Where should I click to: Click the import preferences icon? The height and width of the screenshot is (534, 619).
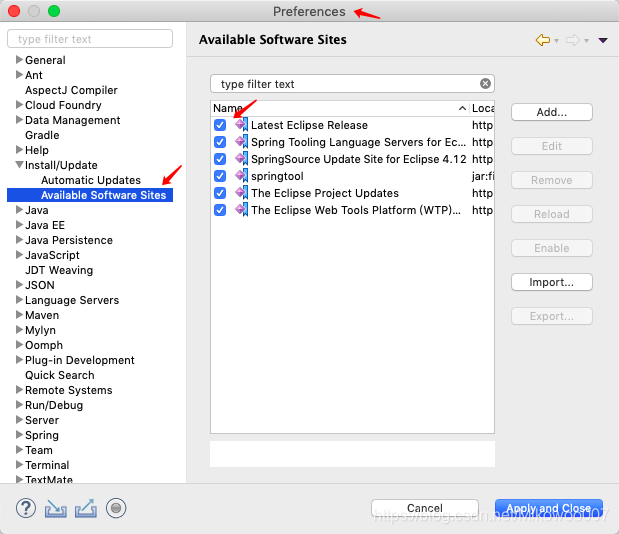(55, 508)
